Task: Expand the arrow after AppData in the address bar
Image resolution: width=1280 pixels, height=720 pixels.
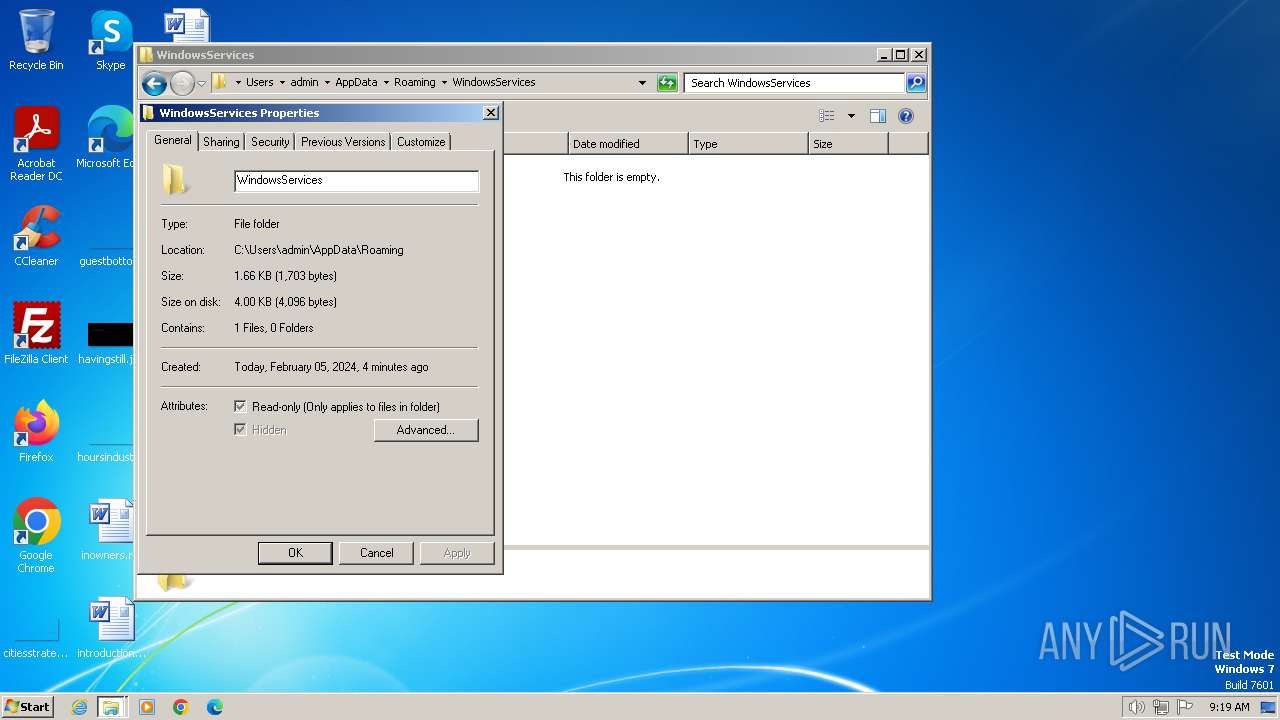Action: (x=386, y=83)
